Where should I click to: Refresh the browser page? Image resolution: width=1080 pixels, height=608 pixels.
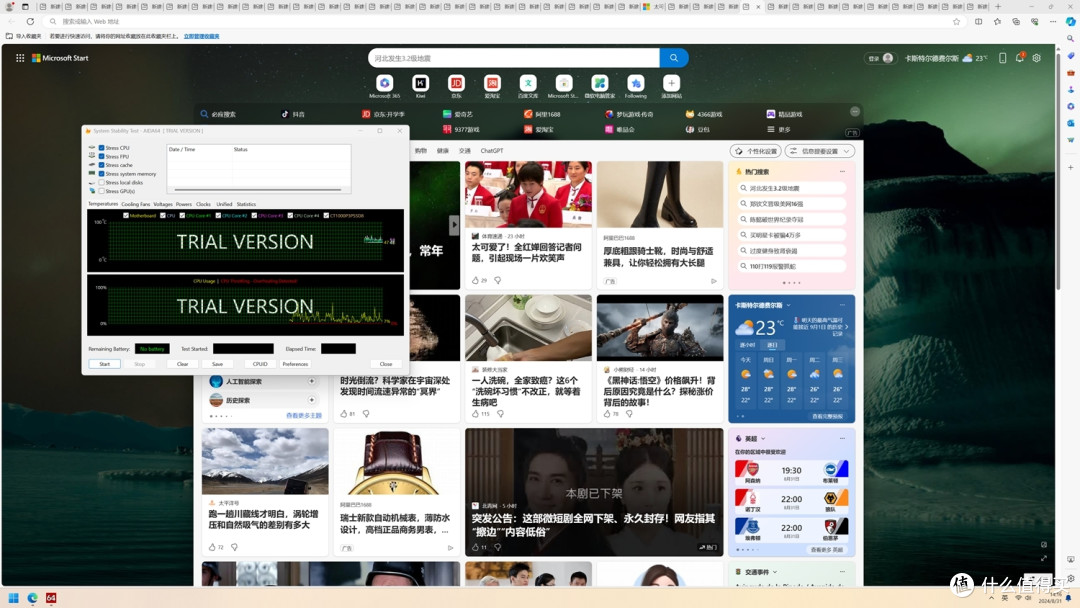coord(30,21)
